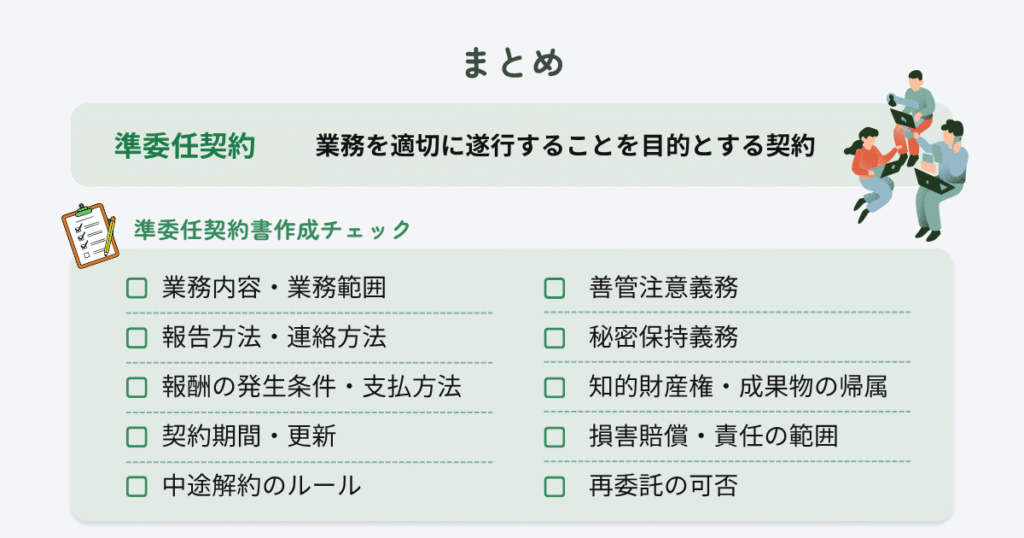Check the 知的財産権・成果物の帰属 box
Image resolution: width=1024 pixels, height=538 pixels.
[x=554, y=387]
